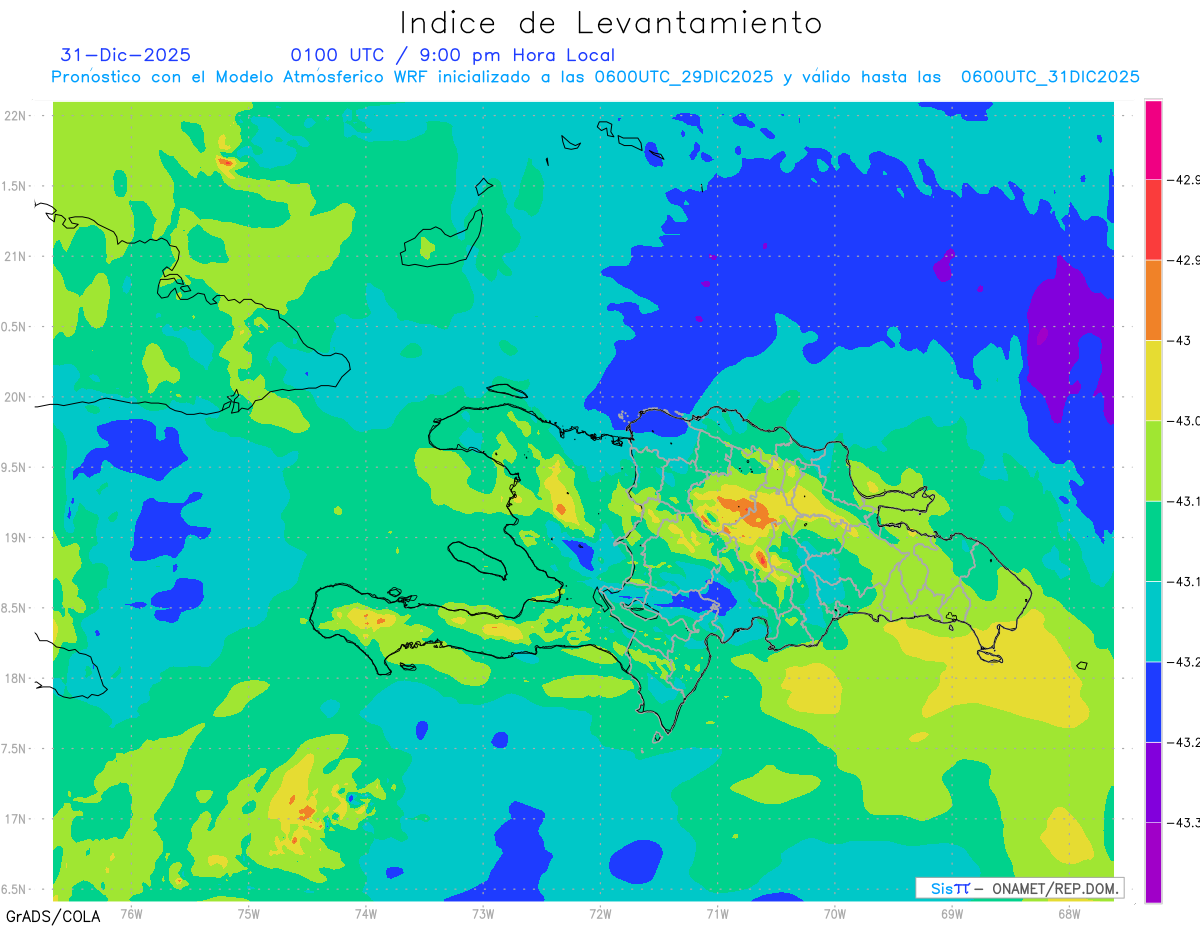Click the '22N' latitude axis label
This screenshot has width=1200, height=927.
pos(16,116)
